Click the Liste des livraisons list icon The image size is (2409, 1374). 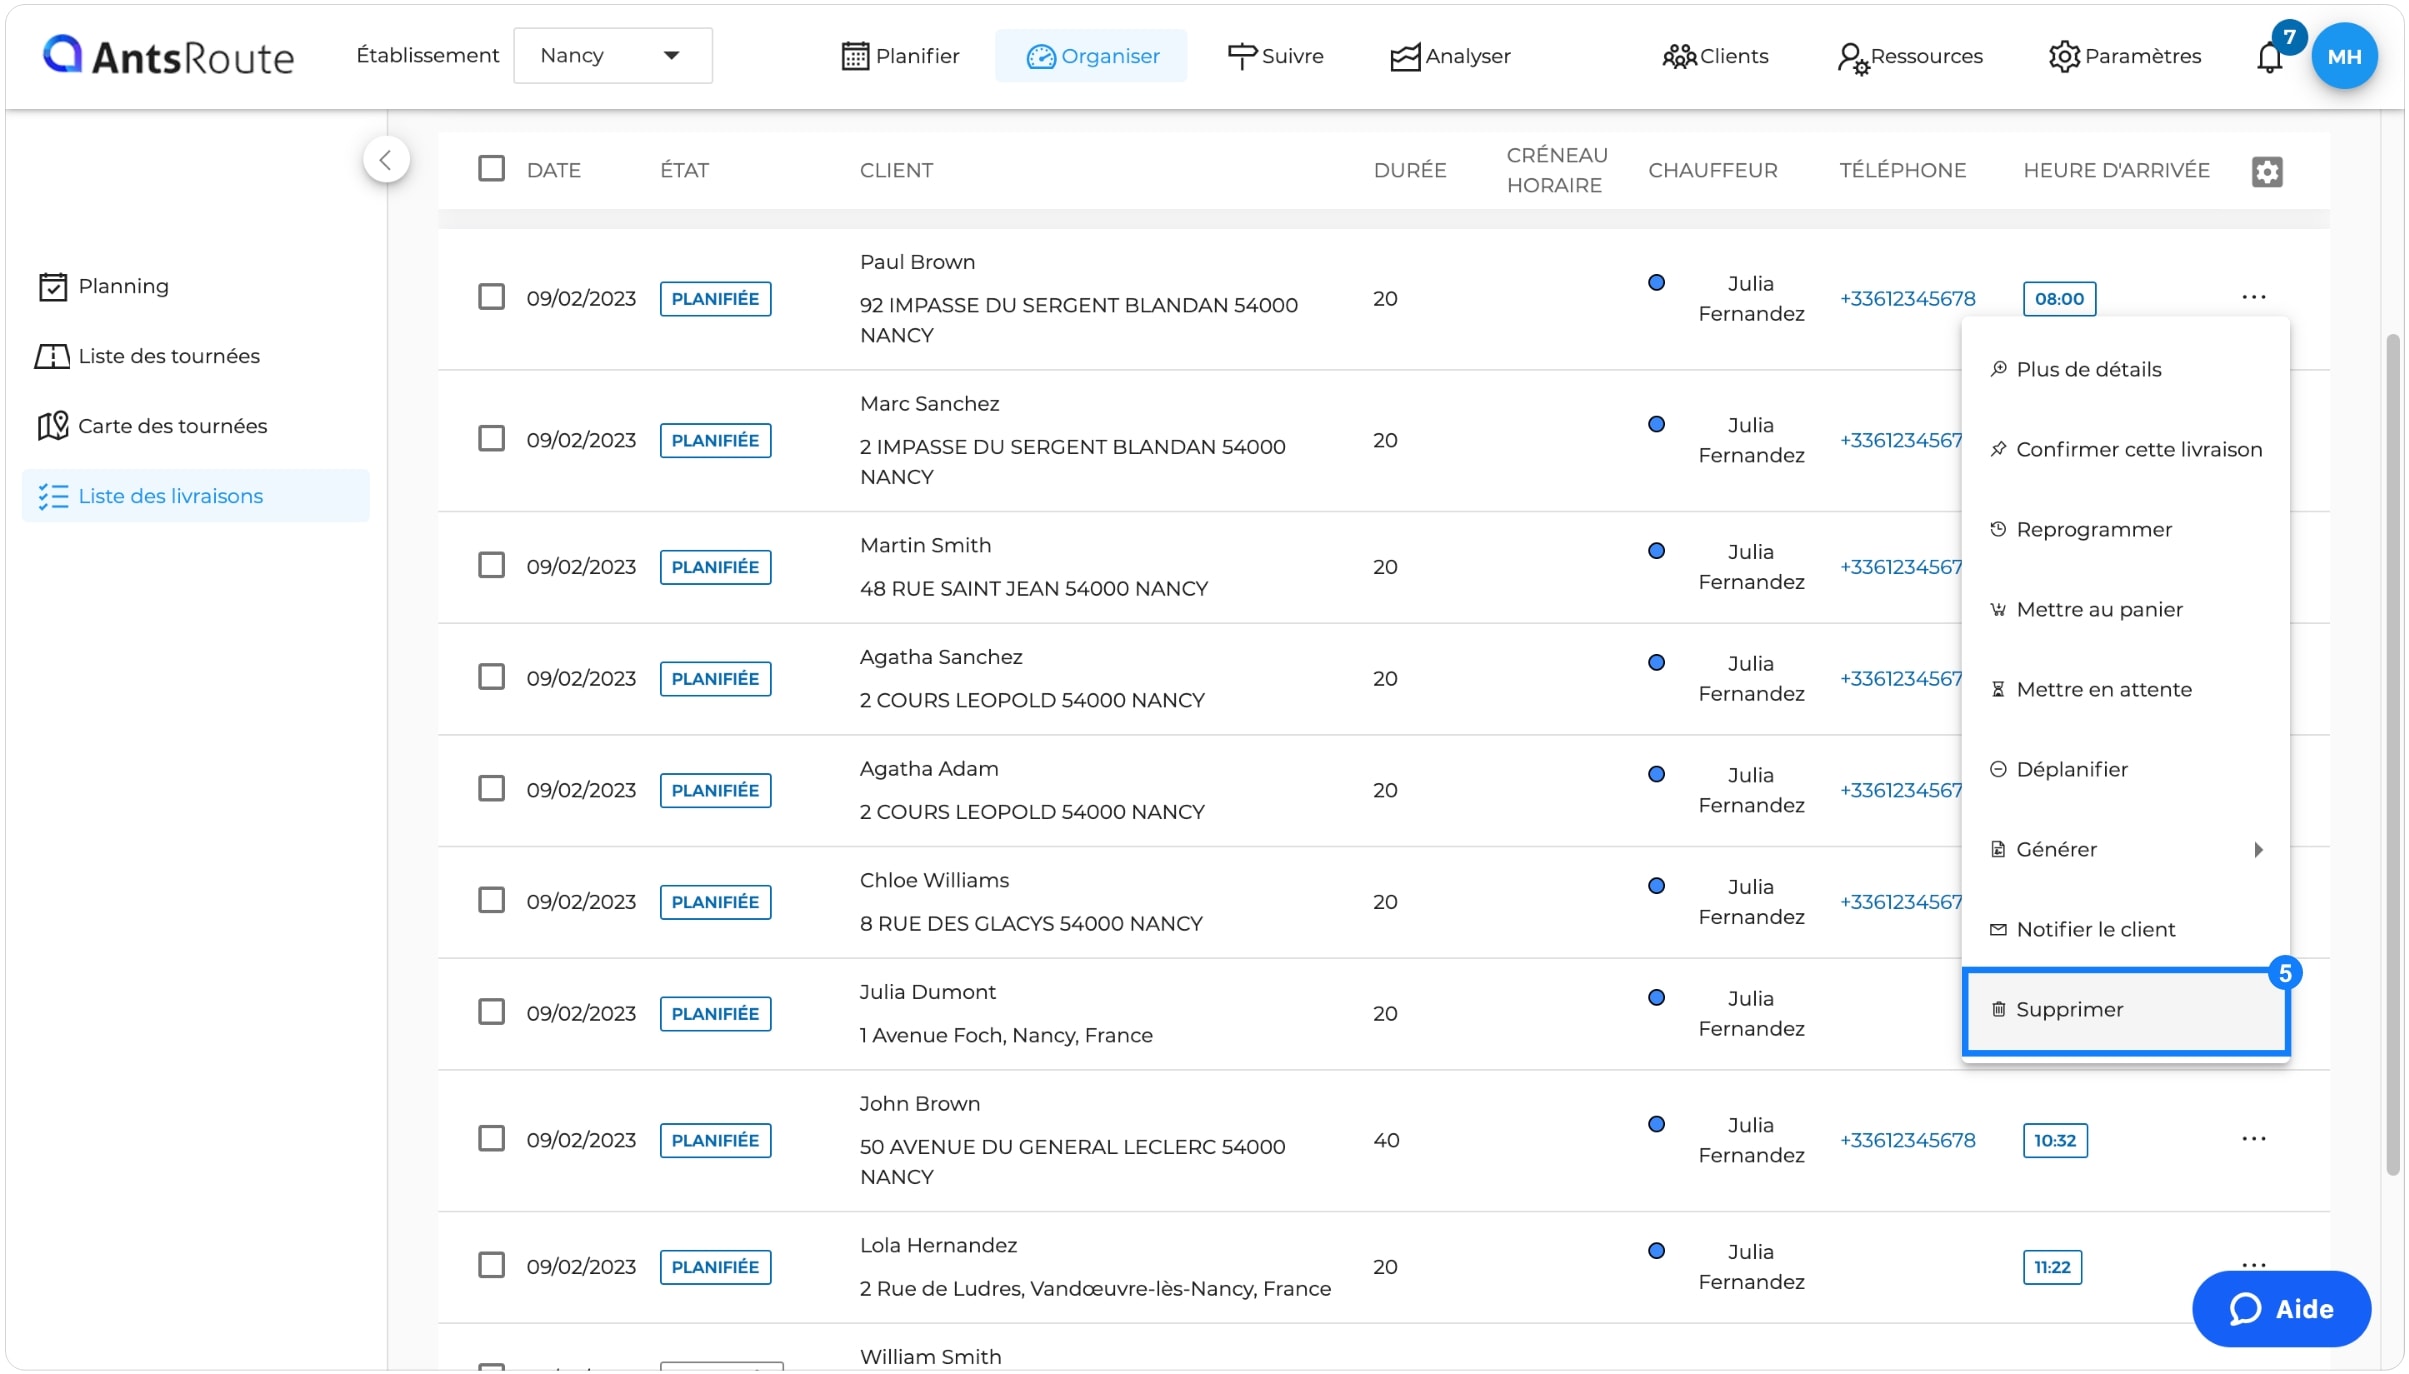(x=53, y=496)
